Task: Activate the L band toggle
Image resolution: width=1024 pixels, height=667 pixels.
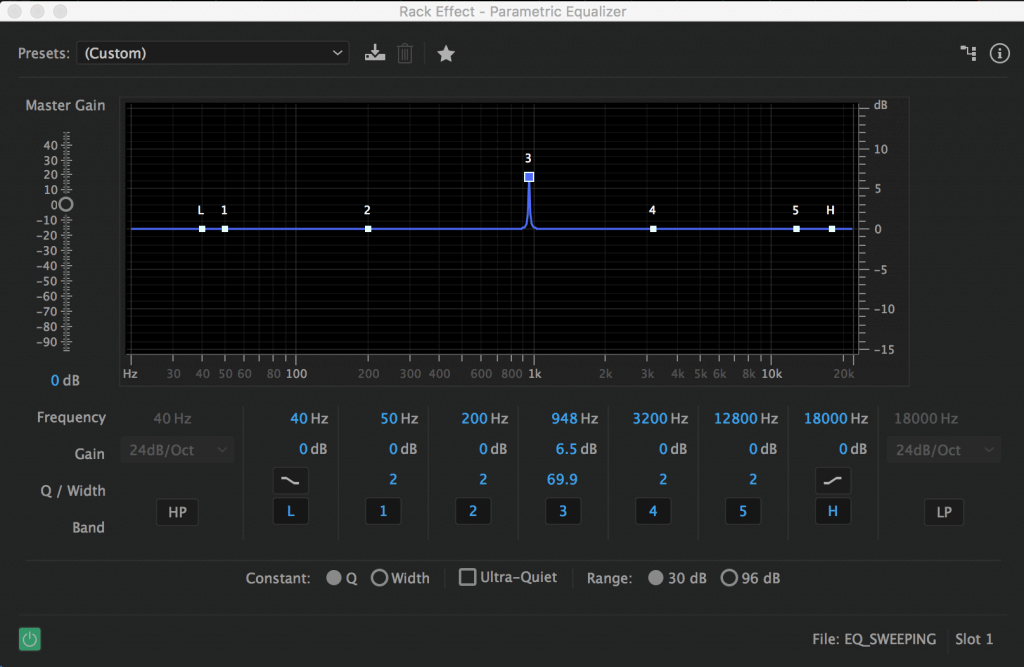Action: click(x=290, y=511)
